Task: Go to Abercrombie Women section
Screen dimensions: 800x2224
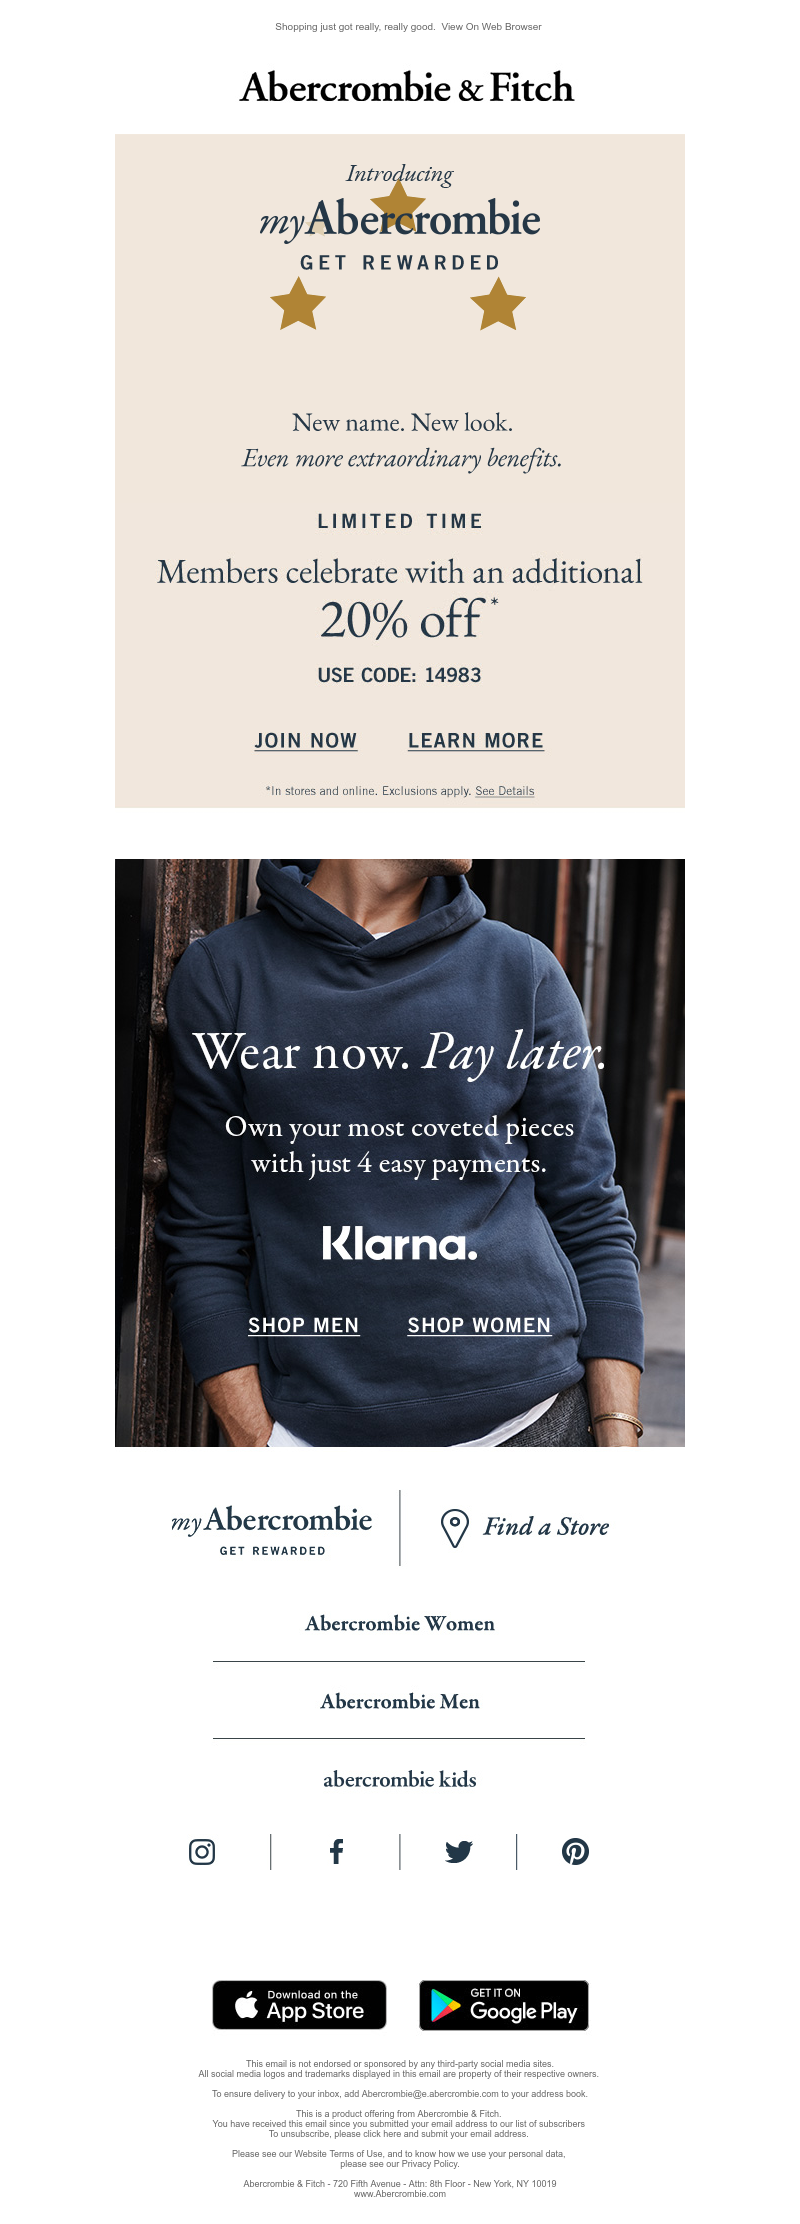Action: pyautogui.click(x=400, y=1624)
